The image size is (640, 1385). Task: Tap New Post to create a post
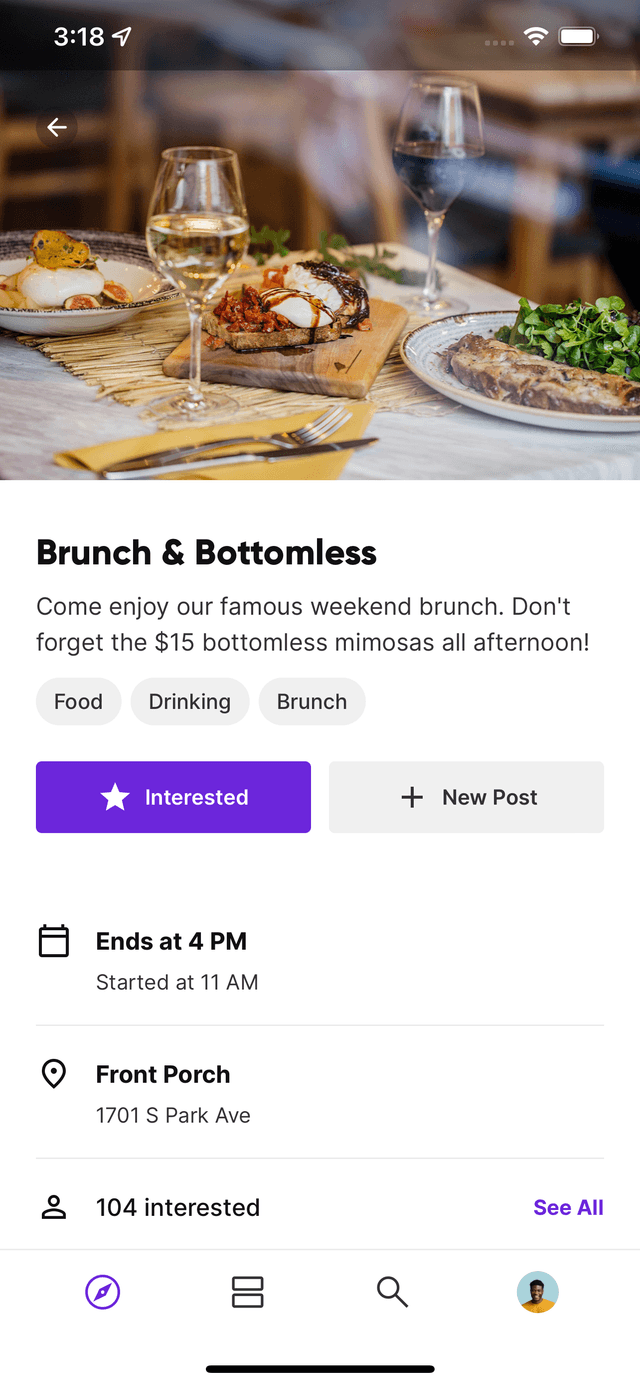pos(466,797)
